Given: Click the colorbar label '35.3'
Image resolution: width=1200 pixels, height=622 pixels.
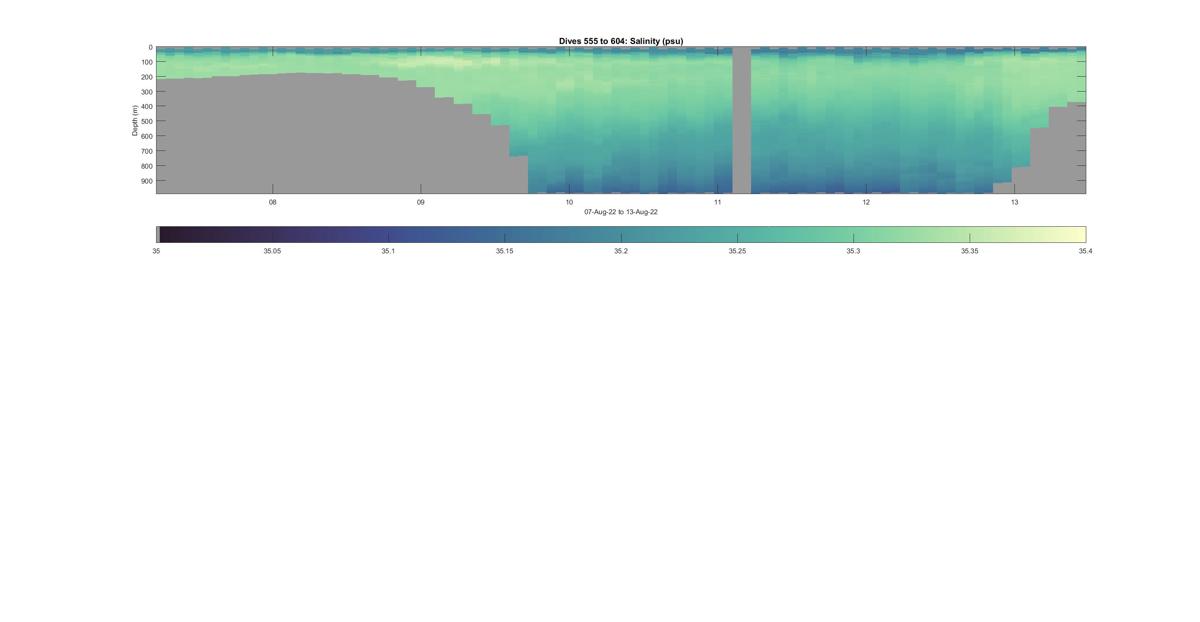Looking at the screenshot, I should pyautogui.click(x=853, y=251).
